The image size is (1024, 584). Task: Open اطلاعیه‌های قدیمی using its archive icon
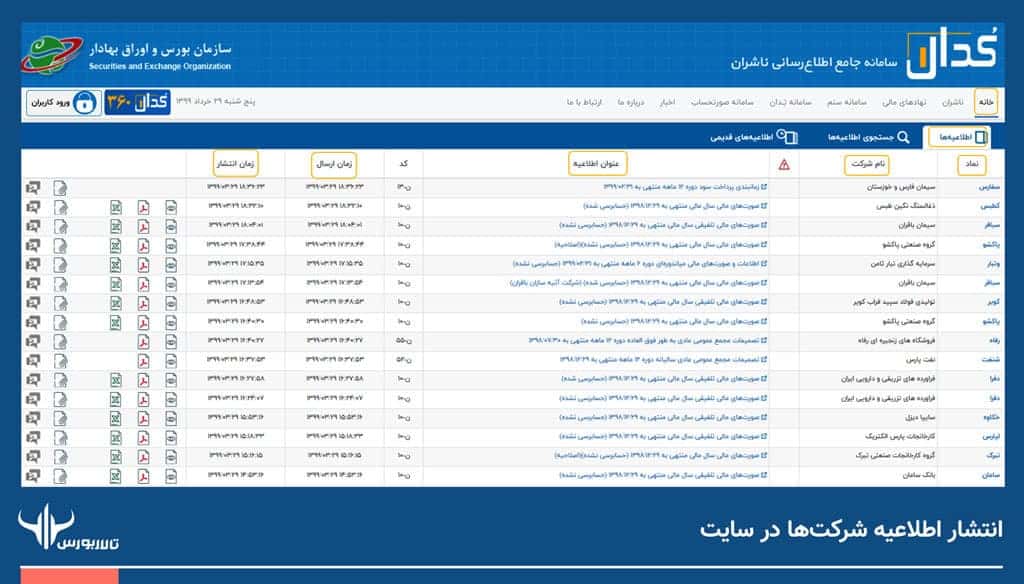coord(789,137)
